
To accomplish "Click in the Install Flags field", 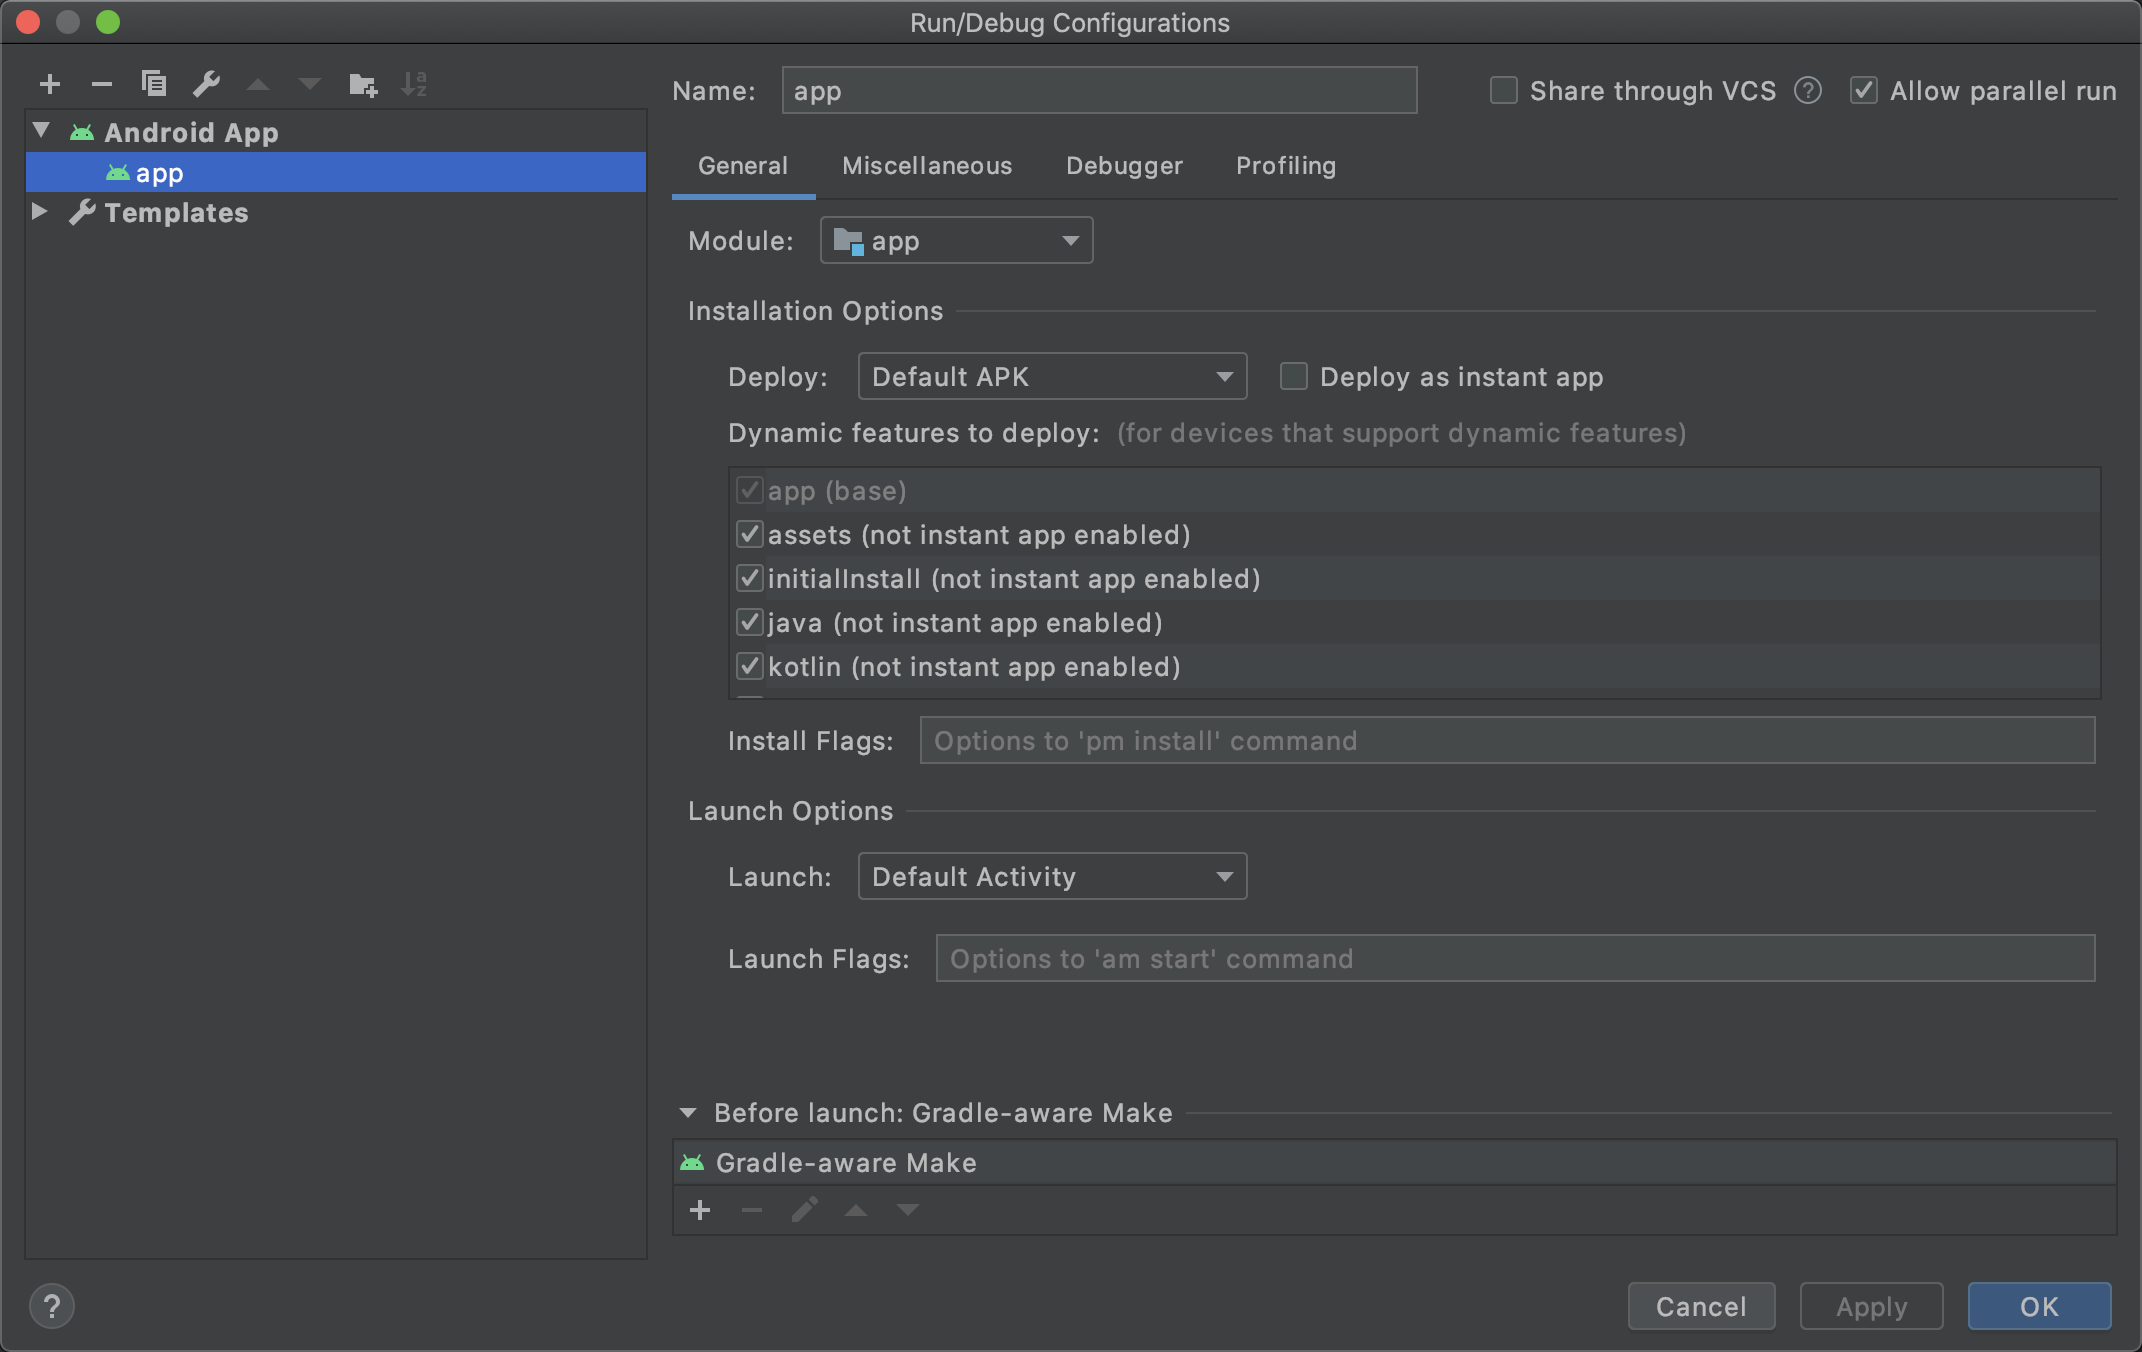I will point(1506,741).
